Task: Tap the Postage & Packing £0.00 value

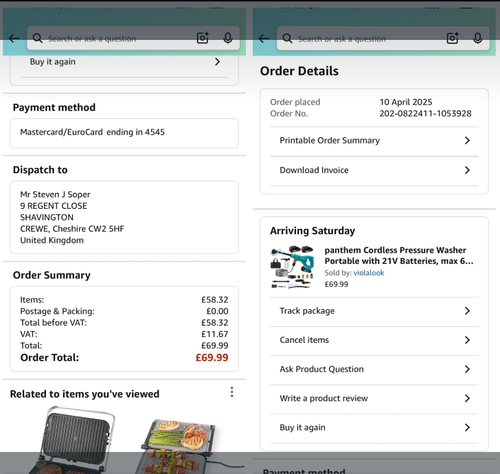Action: click(217, 311)
